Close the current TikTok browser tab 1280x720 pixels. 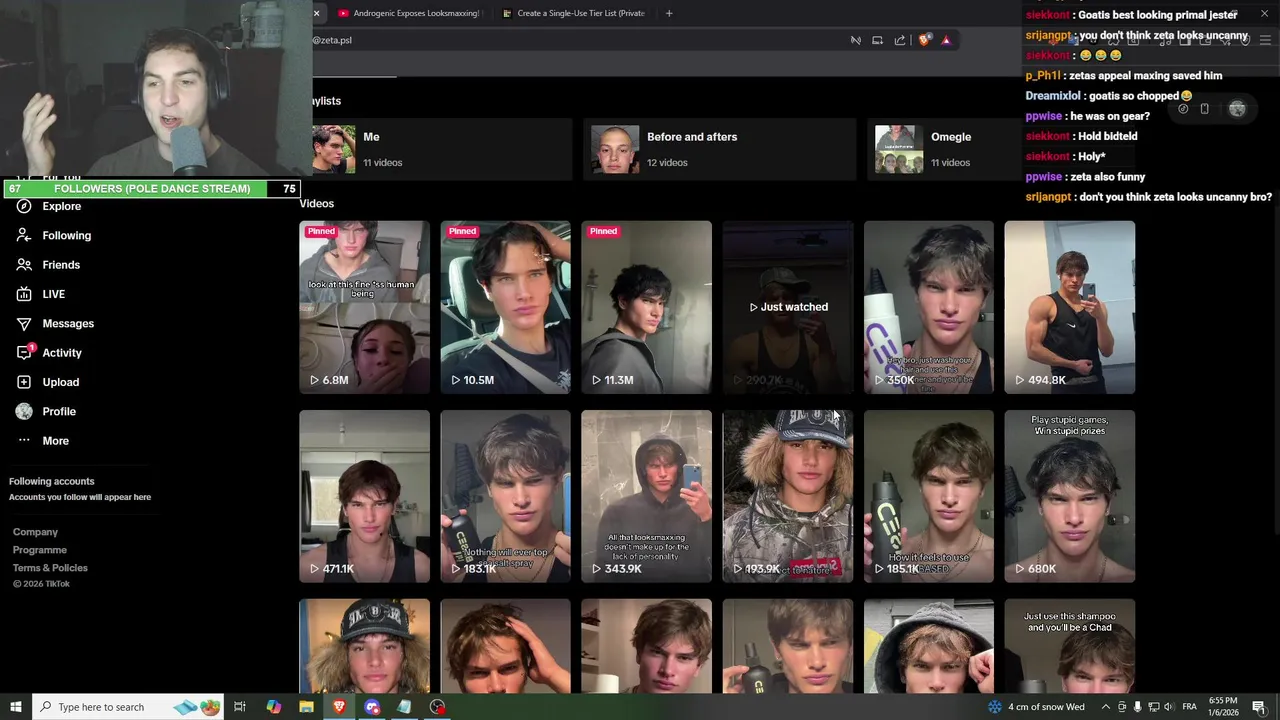pos(316,13)
